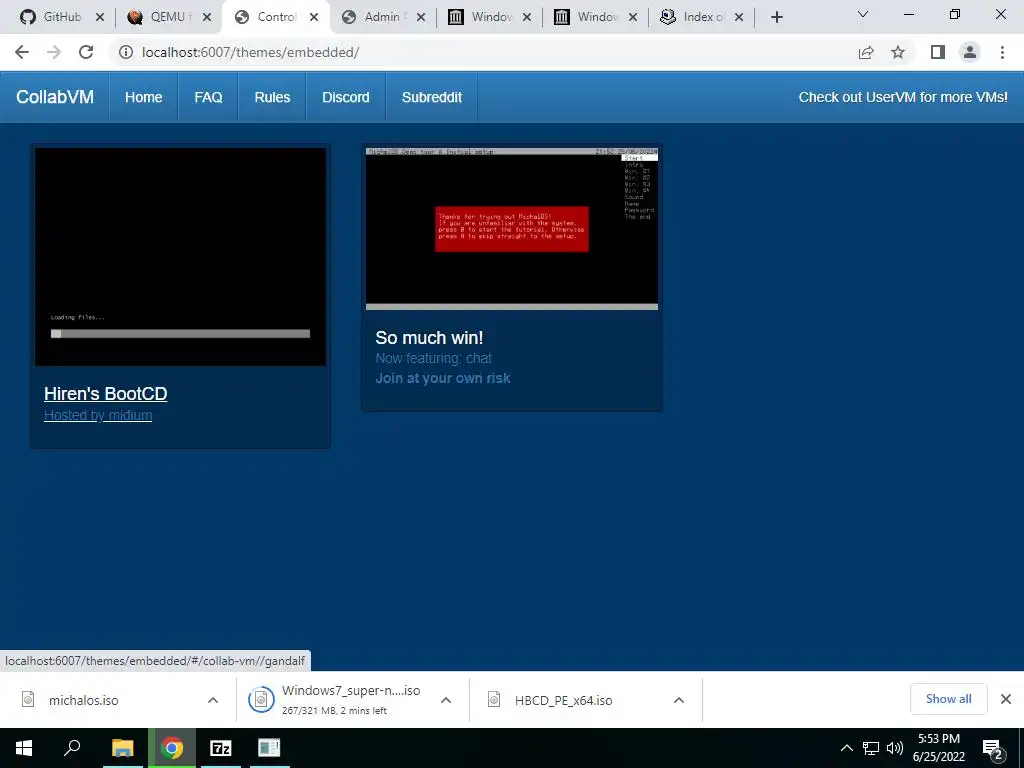
Task: Open the Subreddit nav link
Action: pyautogui.click(x=432, y=97)
